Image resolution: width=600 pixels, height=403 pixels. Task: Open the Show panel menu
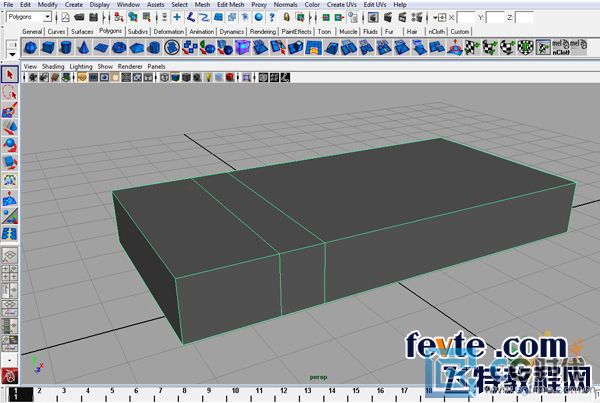pos(105,66)
